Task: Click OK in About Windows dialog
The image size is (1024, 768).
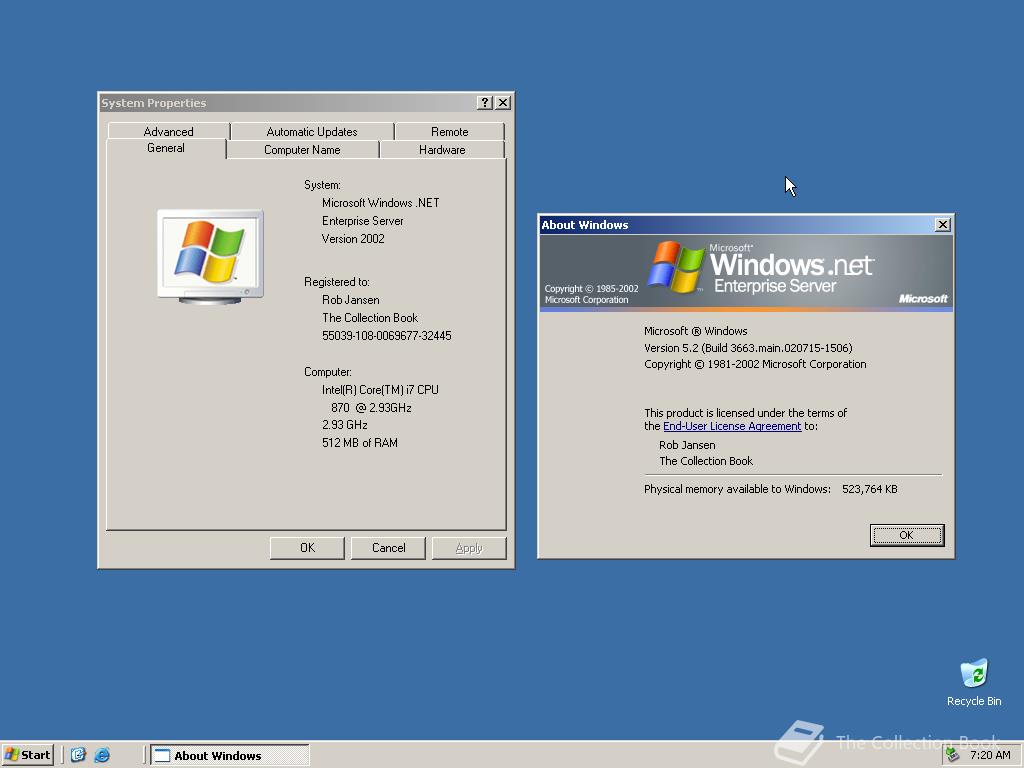Action: point(906,535)
